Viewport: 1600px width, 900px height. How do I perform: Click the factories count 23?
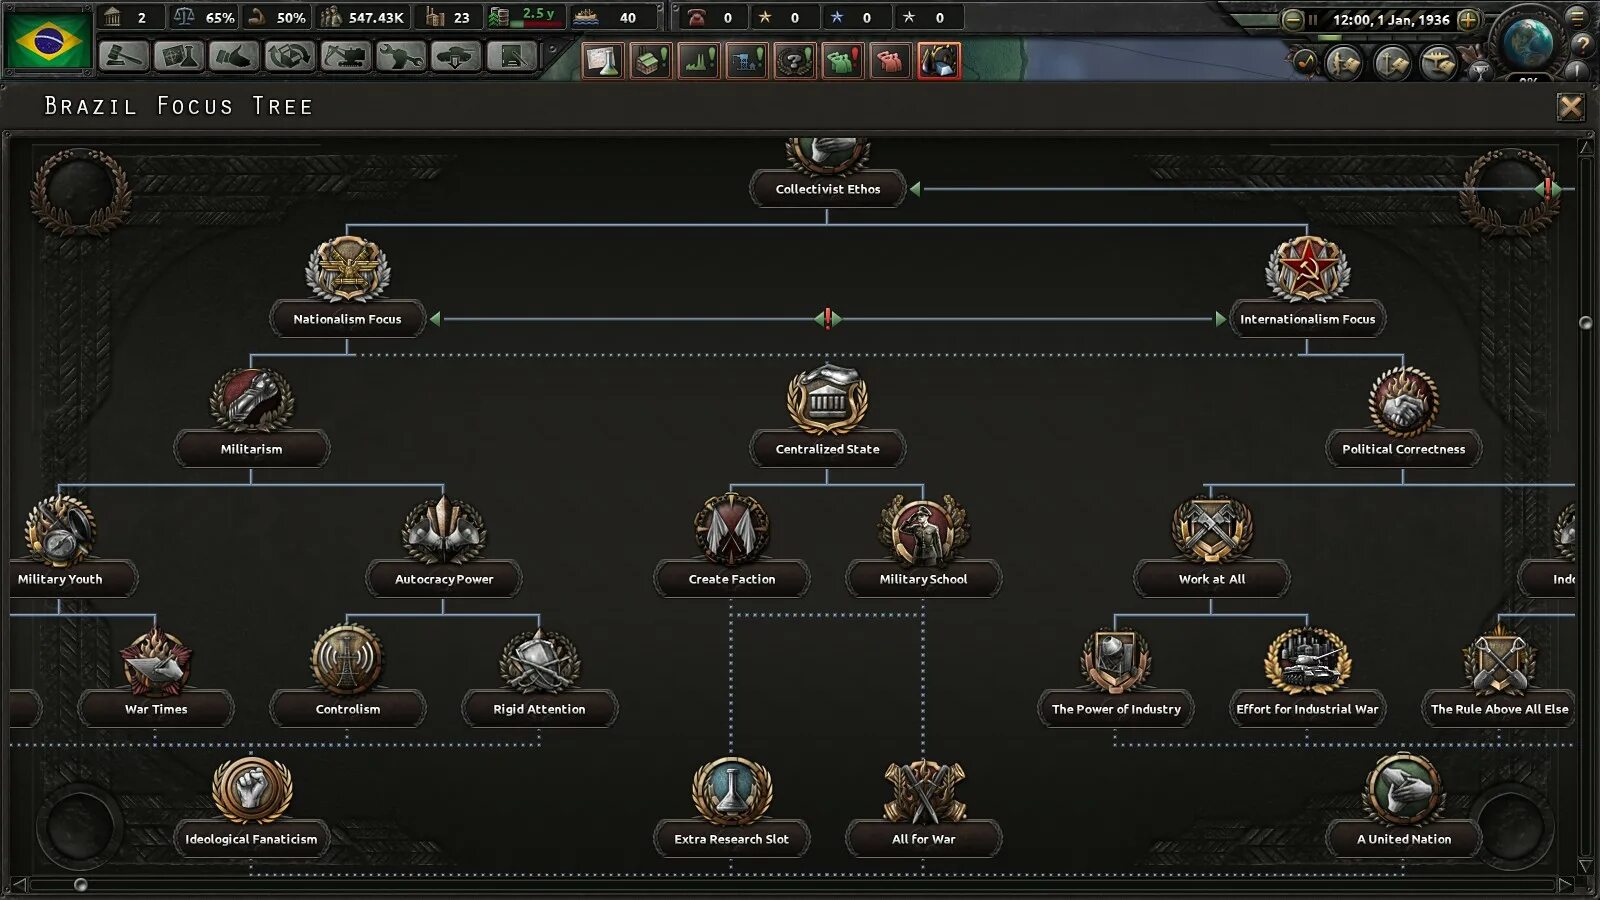(447, 17)
